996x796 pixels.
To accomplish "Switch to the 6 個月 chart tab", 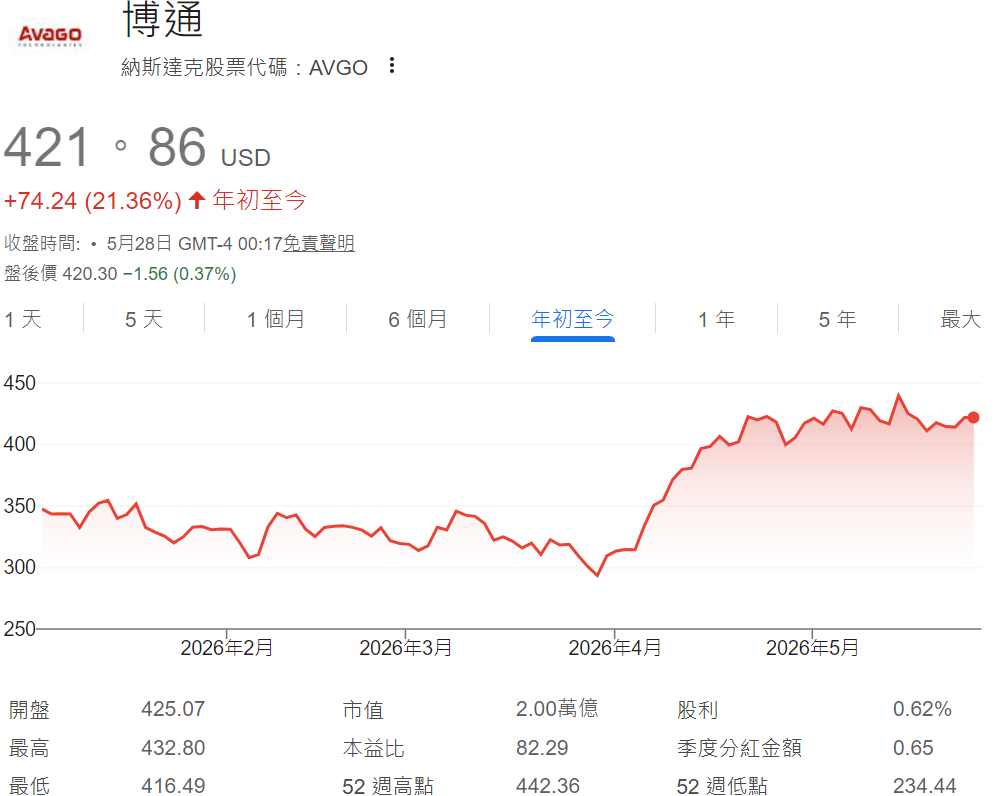I will pos(418,319).
